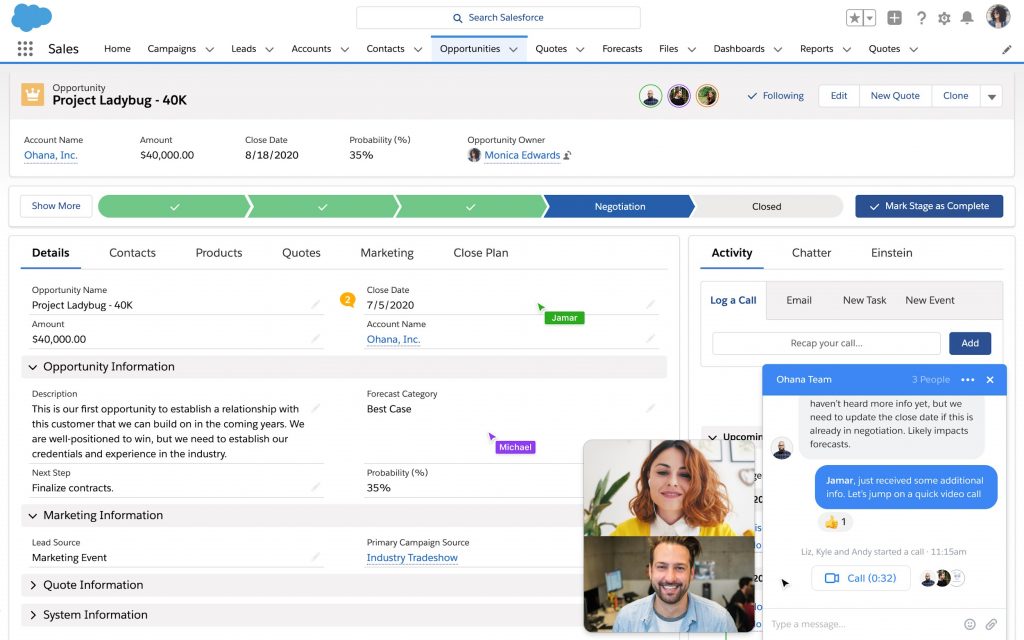Open the Ohana, Inc. account link

tap(50, 155)
